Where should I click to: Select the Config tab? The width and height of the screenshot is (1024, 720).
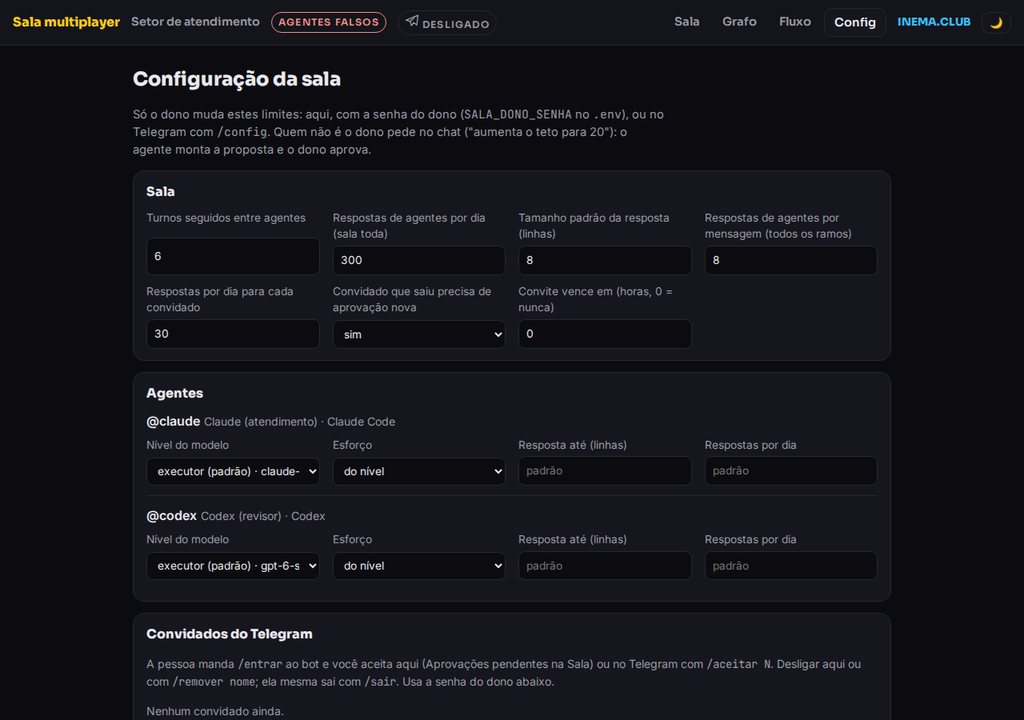[855, 22]
